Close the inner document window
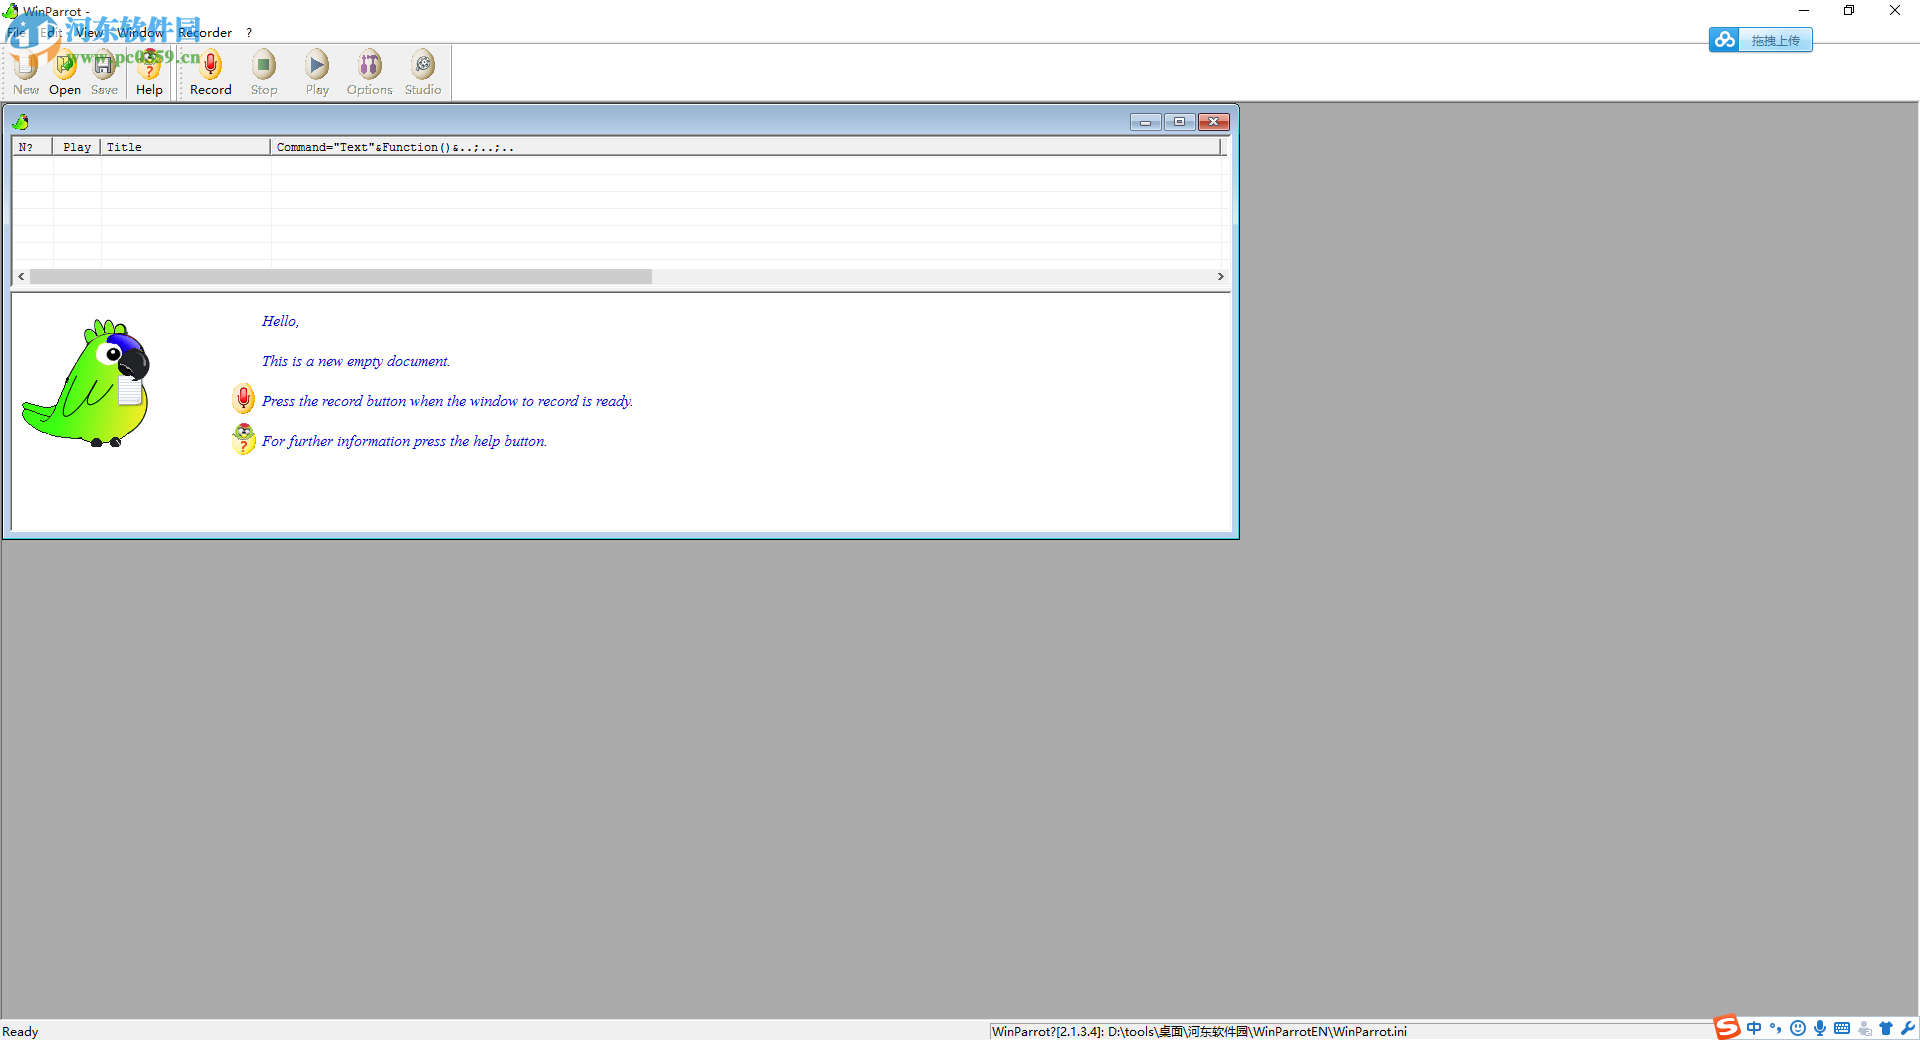Screen dimensions: 1920x1040 [x=1214, y=122]
